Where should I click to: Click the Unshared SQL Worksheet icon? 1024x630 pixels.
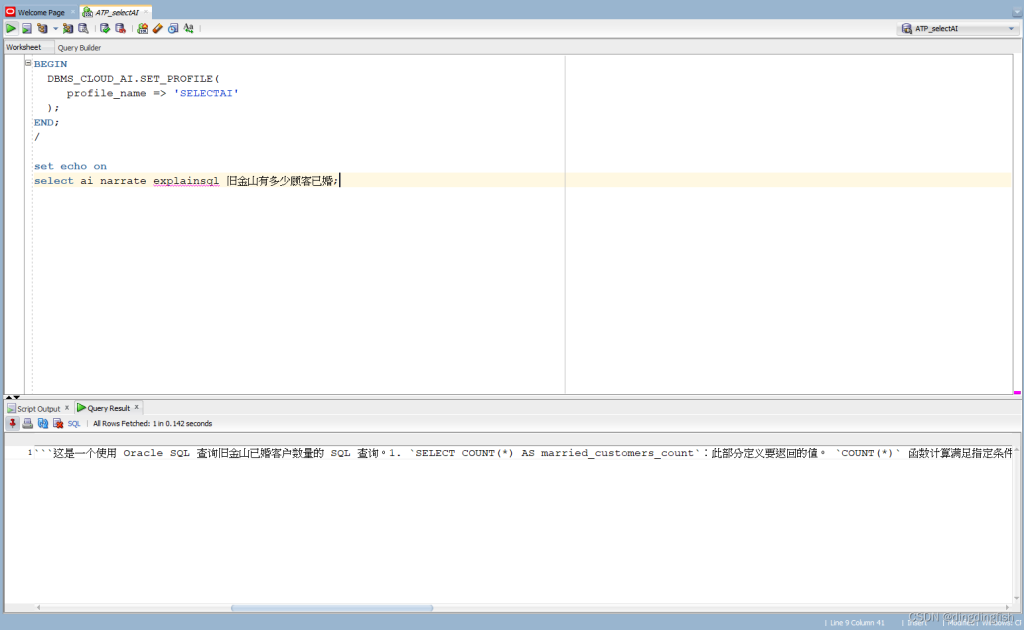click(142, 28)
